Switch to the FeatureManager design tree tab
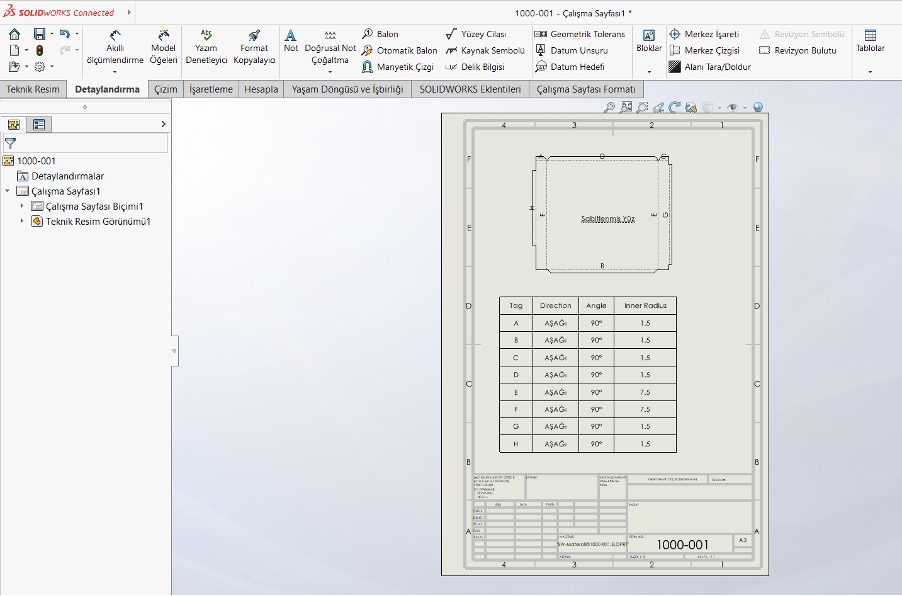This screenshot has width=902, height=596. (14, 125)
